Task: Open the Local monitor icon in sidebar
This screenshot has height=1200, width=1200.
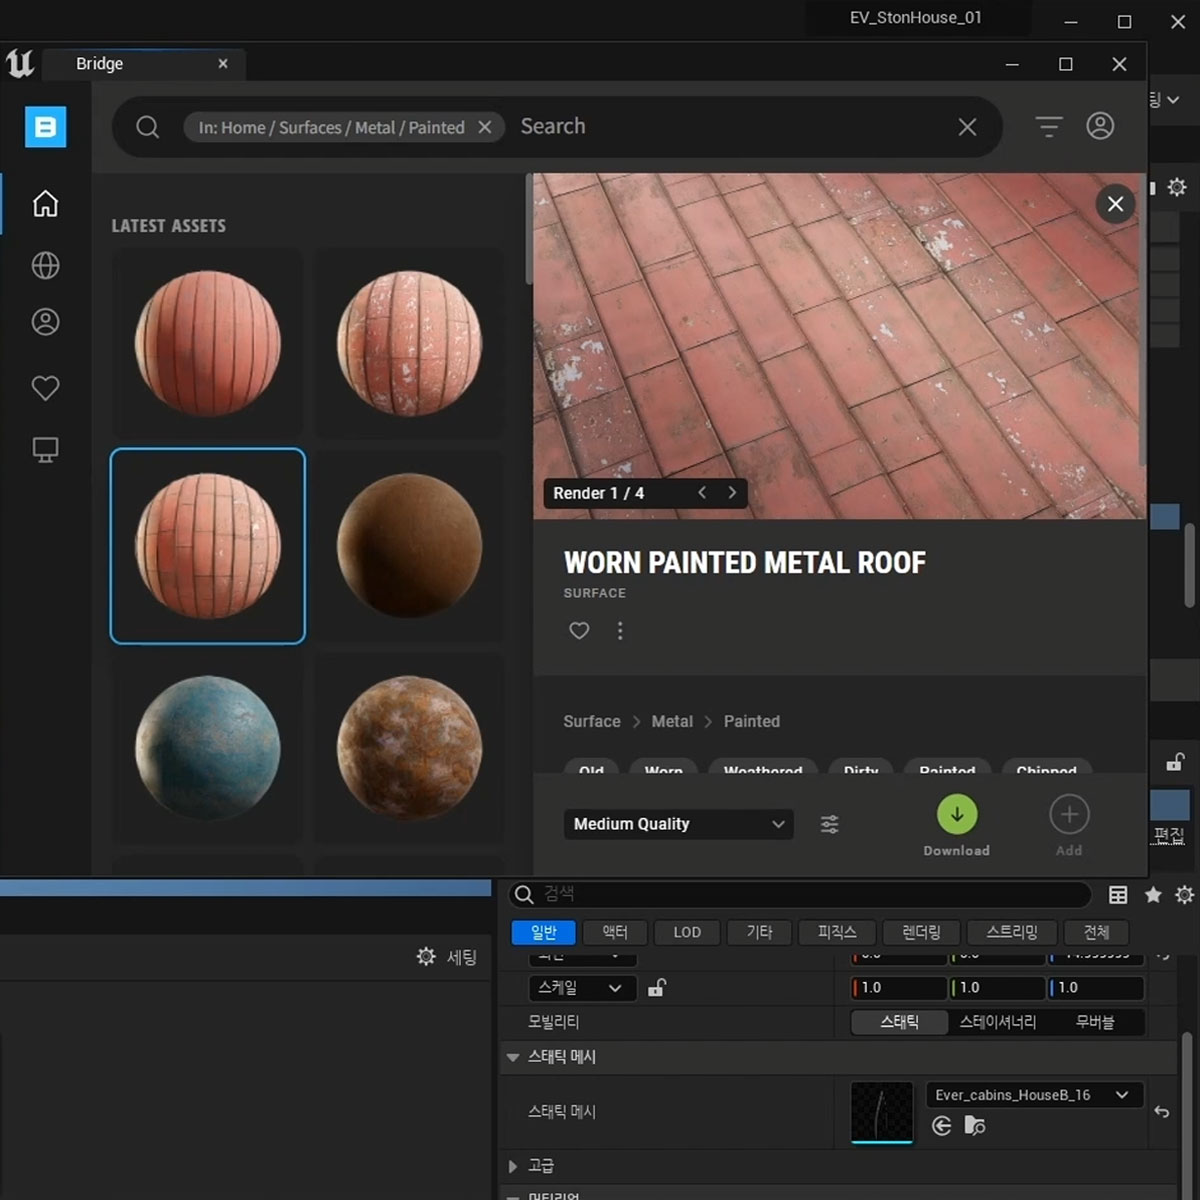Action: [45, 450]
